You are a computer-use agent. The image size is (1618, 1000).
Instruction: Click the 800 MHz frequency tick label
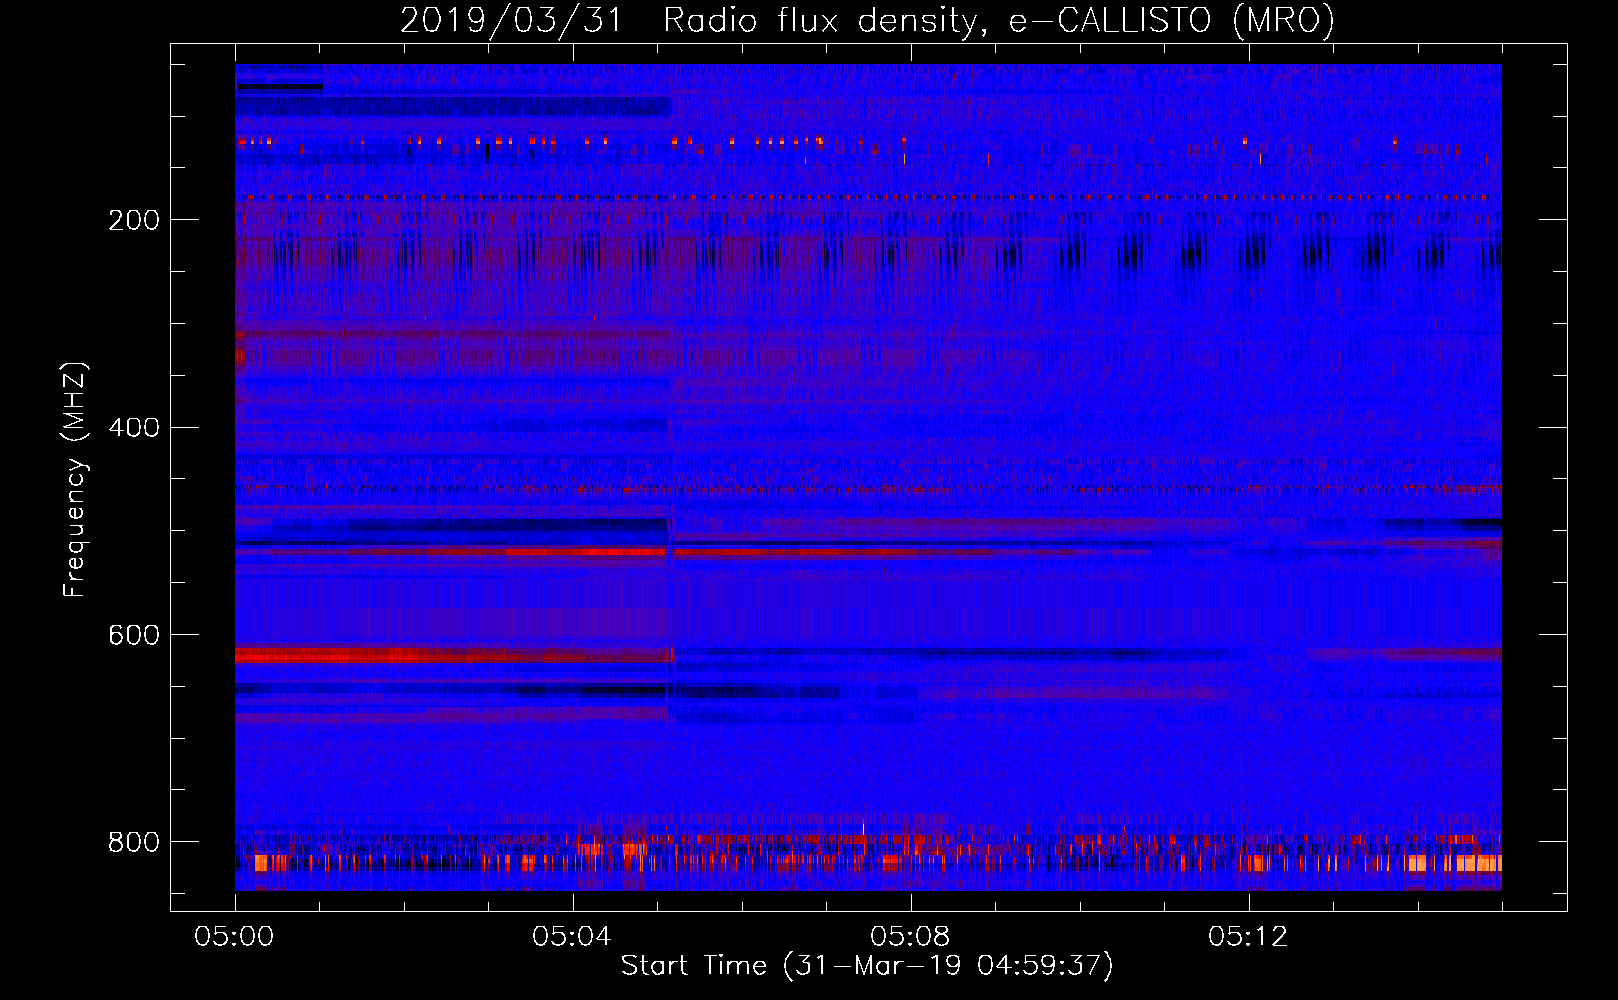coord(134,842)
